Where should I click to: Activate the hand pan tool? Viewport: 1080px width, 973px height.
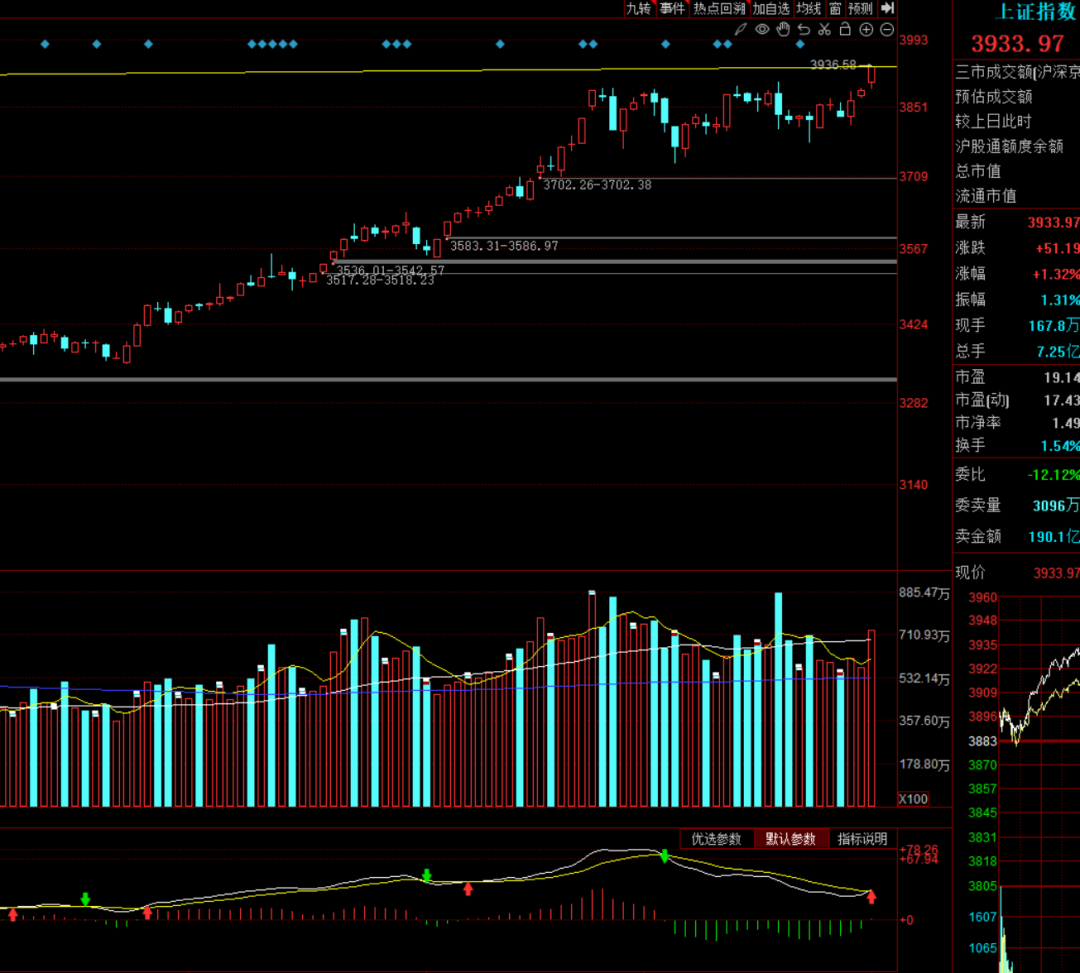(783, 29)
